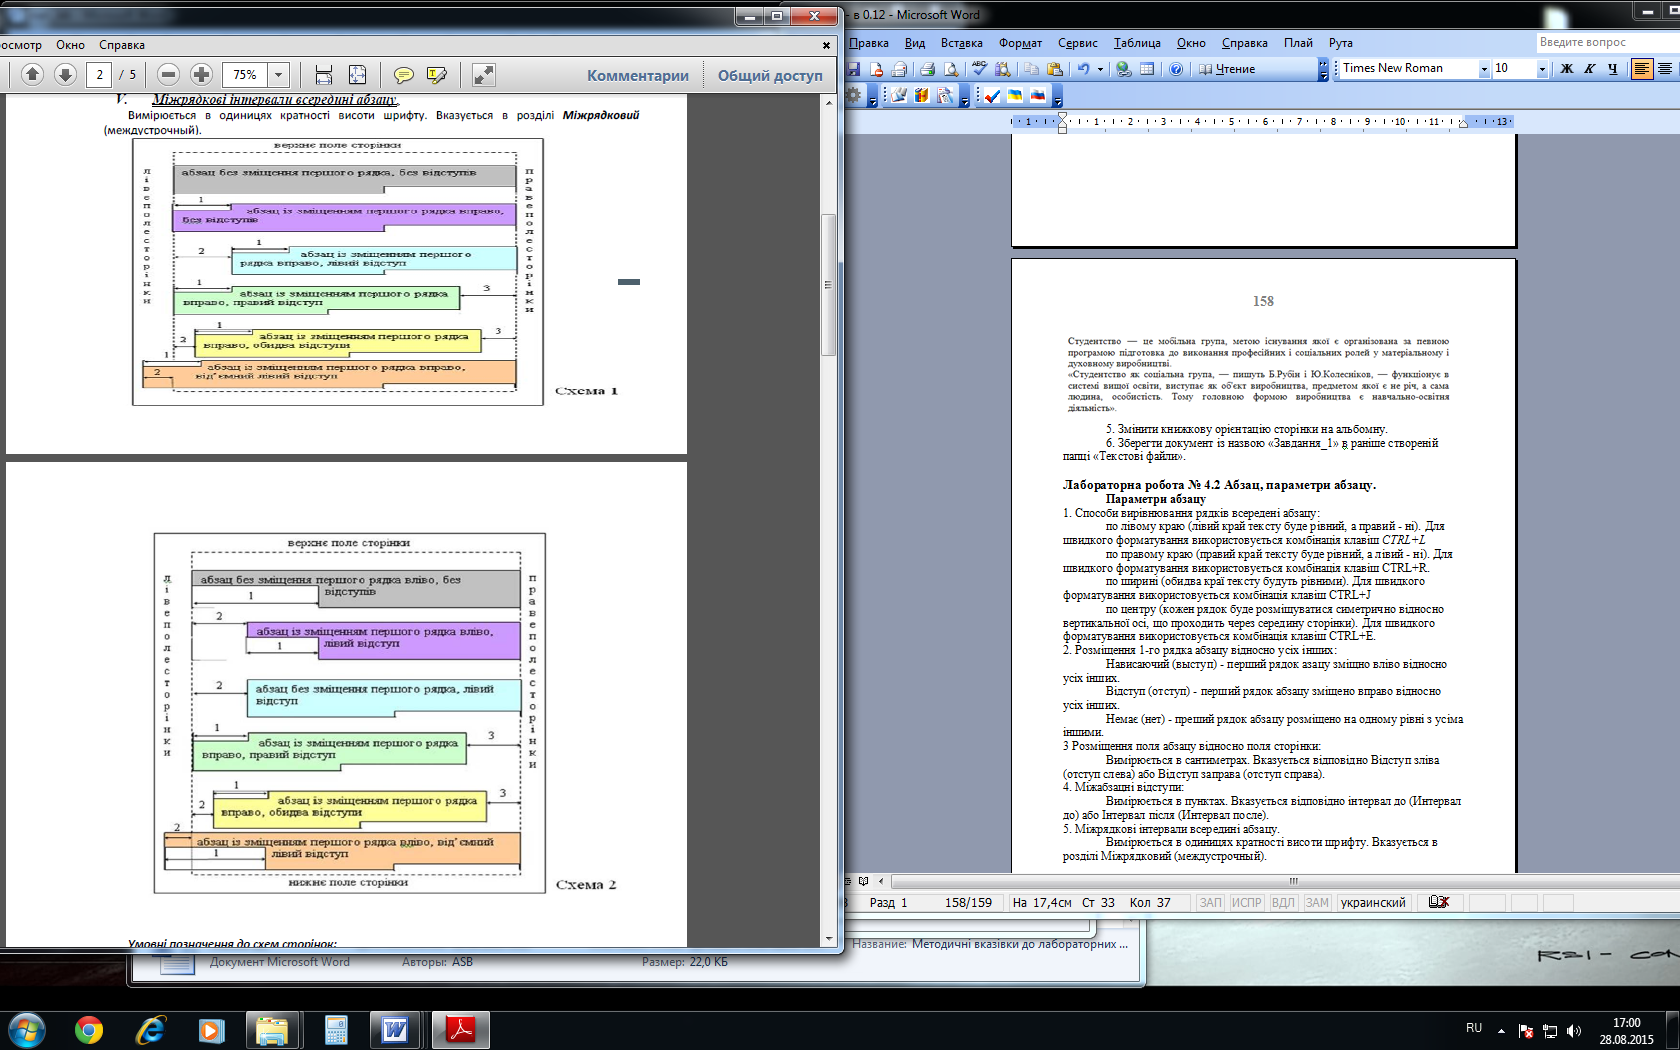1680x1050 pixels.
Task: Toggle center alignment in Word
Action: (1665, 69)
